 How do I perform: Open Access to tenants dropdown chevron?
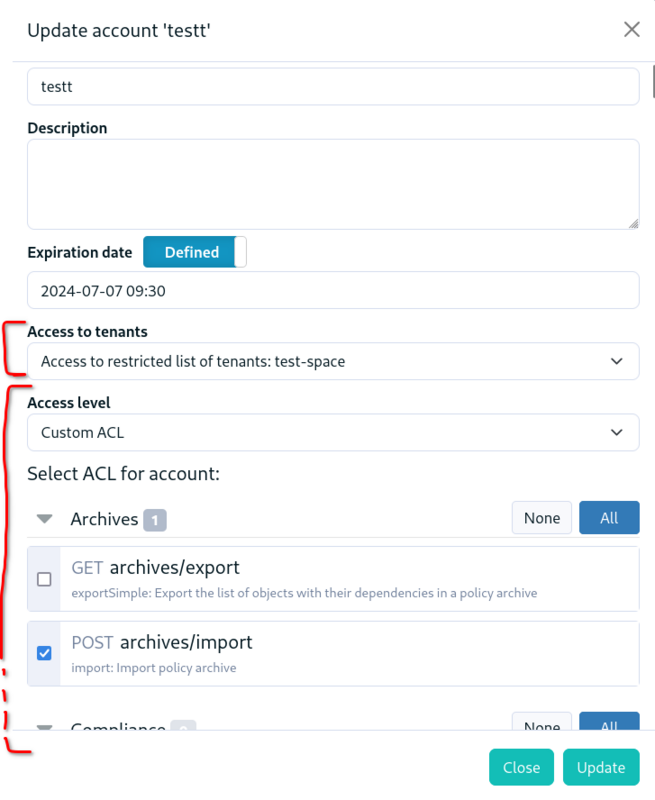point(616,361)
